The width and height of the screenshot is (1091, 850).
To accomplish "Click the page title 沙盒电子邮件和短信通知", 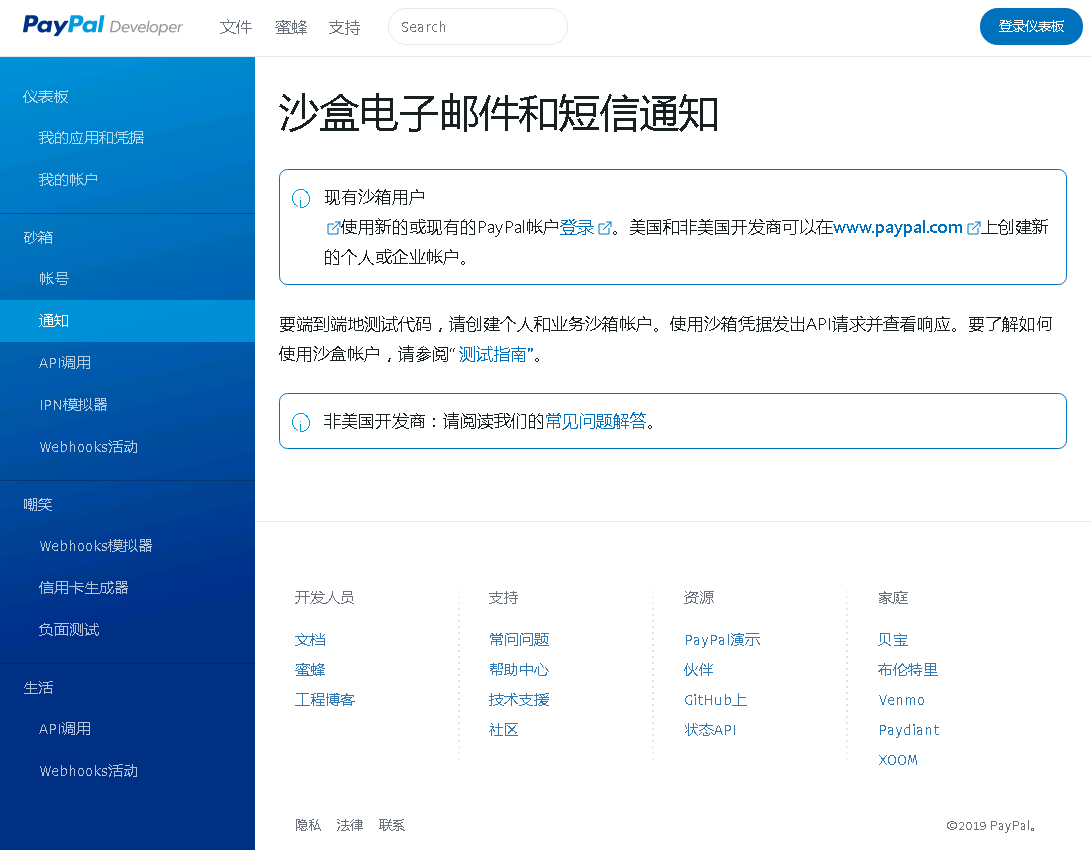I will [498, 113].
